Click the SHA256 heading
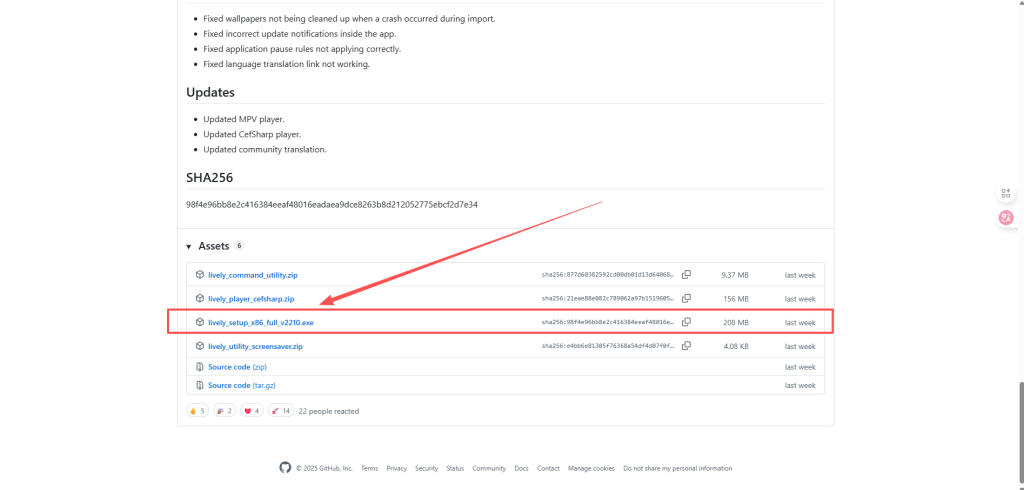The image size is (1024, 490). pos(210,178)
